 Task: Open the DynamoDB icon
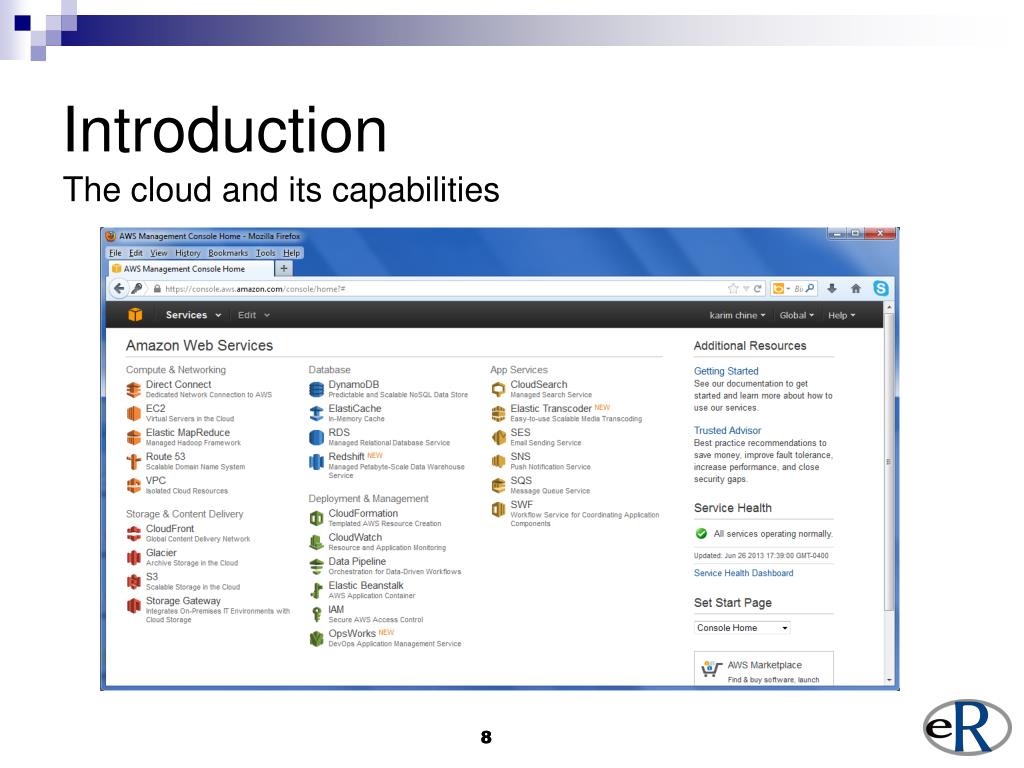(x=316, y=390)
